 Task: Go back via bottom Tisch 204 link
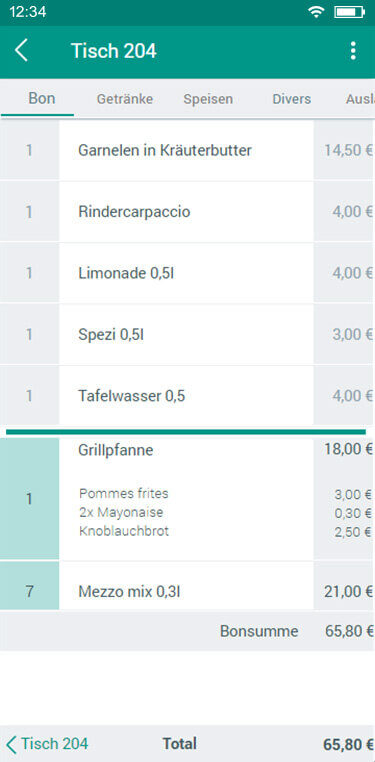48,744
